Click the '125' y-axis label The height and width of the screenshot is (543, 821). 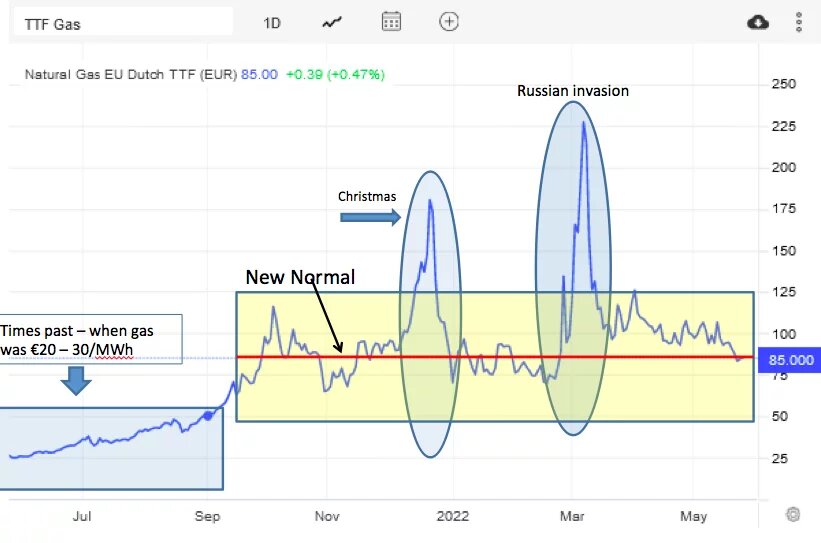(783, 292)
